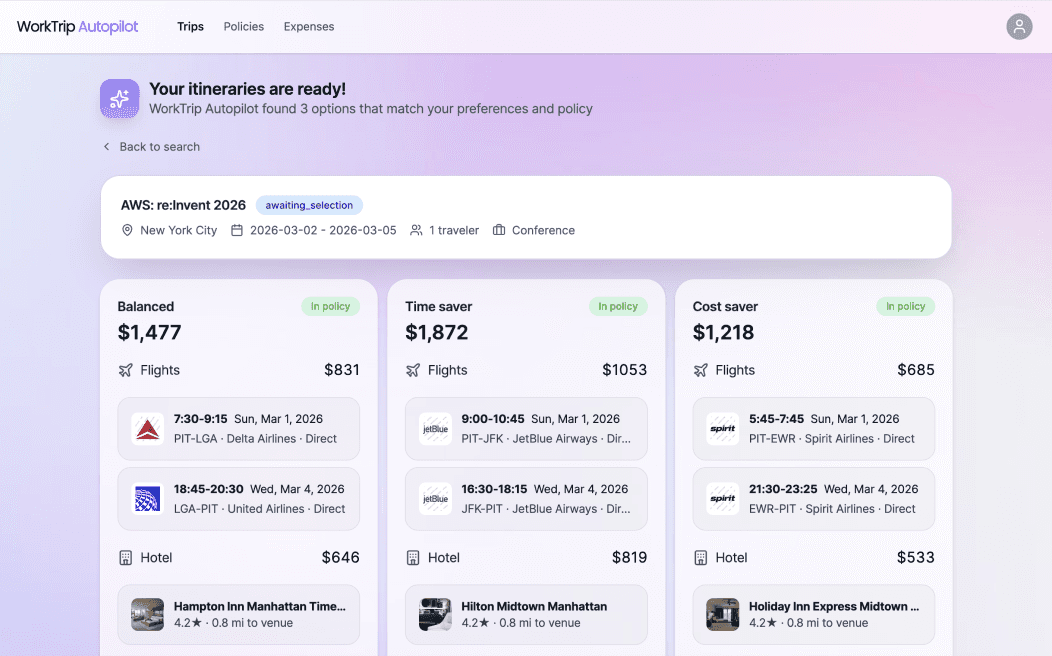Click the 2026-03-02 - 2026-03-05 date range
The image size is (1052, 656).
coord(323,230)
